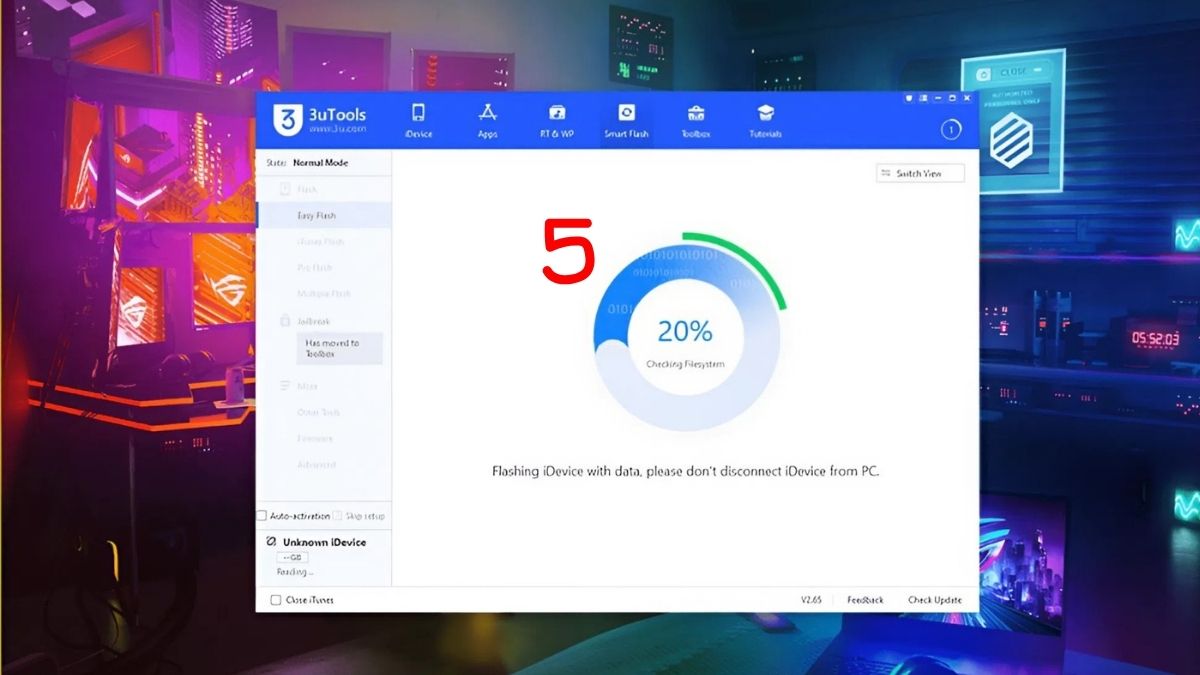Switch to the Easy Flash tab

click(x=316, y=215)
